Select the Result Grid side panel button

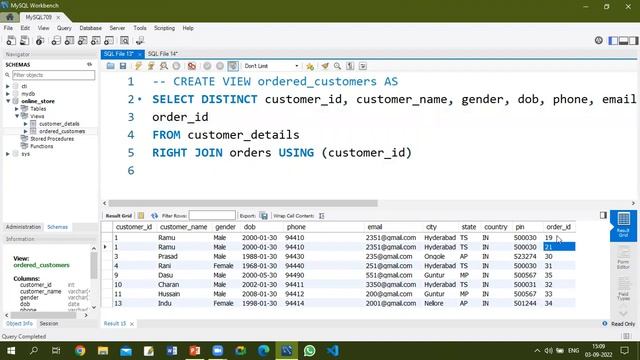[x=623, y=226]
